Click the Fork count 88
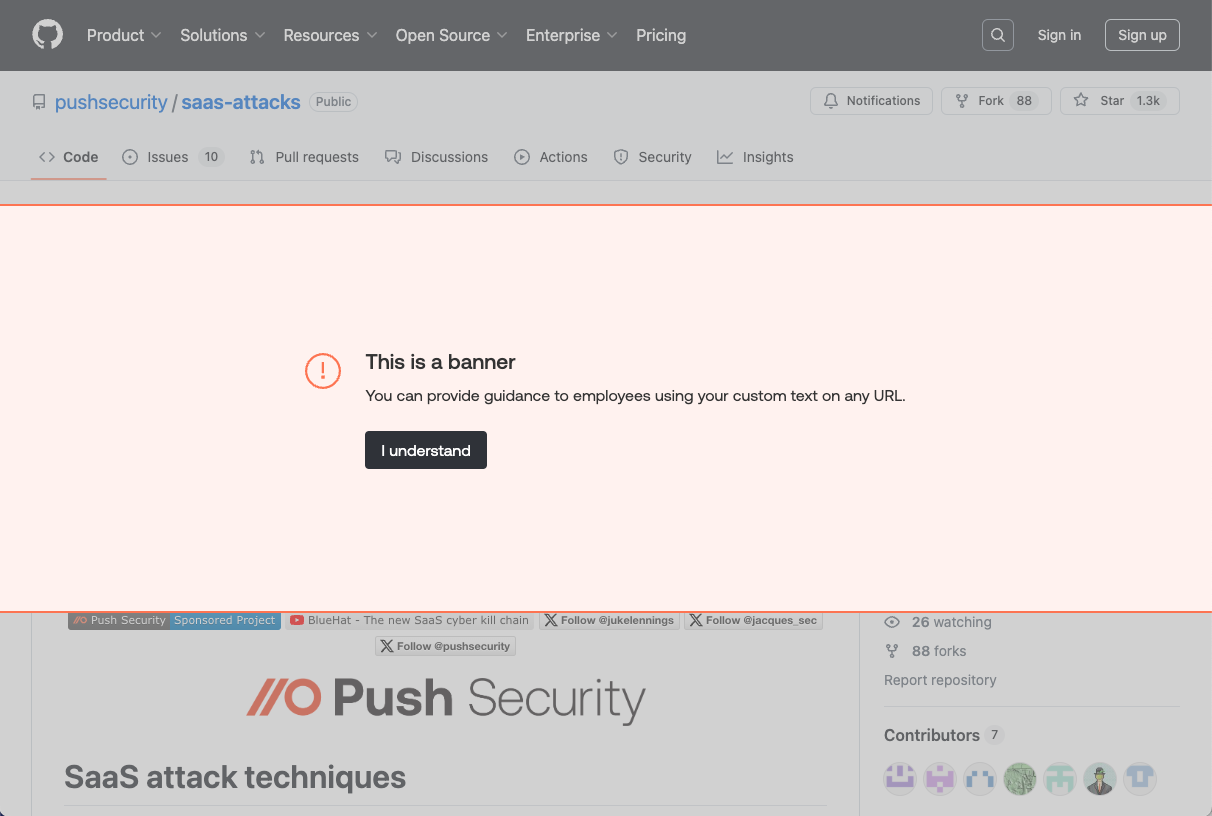 pyautogui.click(x=1024, y=101)
